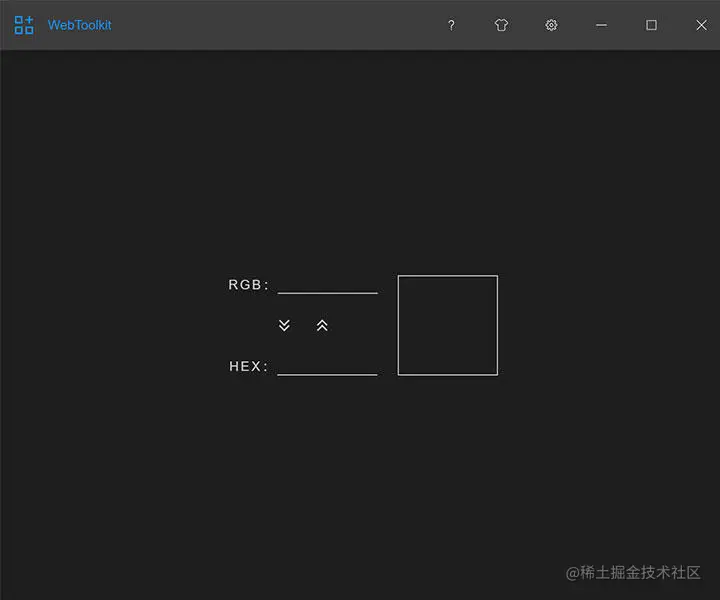Image resolution: width=720 pixels, height=600 pixels.
Task: Focus the RGB input field
Action: point(328,285)
